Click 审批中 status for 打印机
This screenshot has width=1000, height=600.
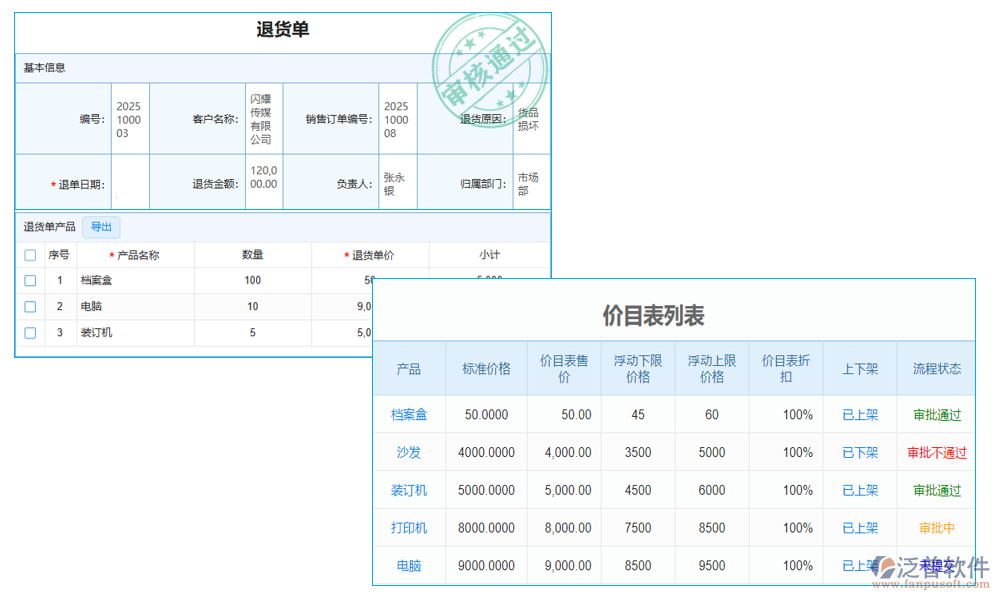tap(936, 527)
